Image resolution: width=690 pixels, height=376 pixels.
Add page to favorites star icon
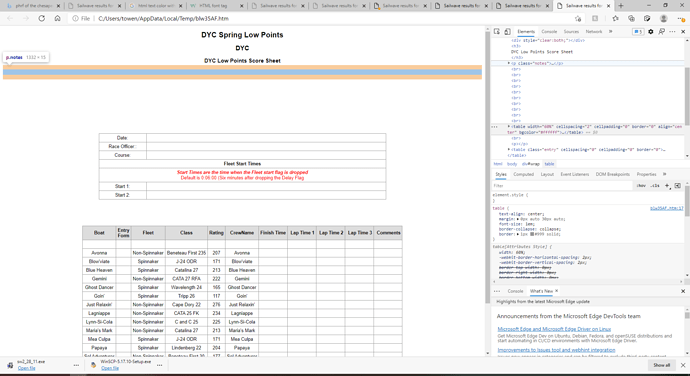pos(578,18)
